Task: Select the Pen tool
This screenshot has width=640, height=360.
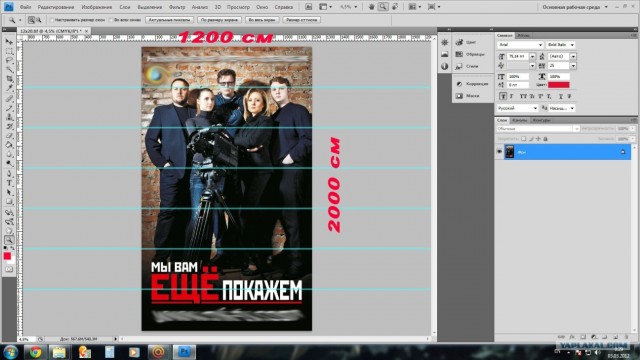Action: point(9,174)
